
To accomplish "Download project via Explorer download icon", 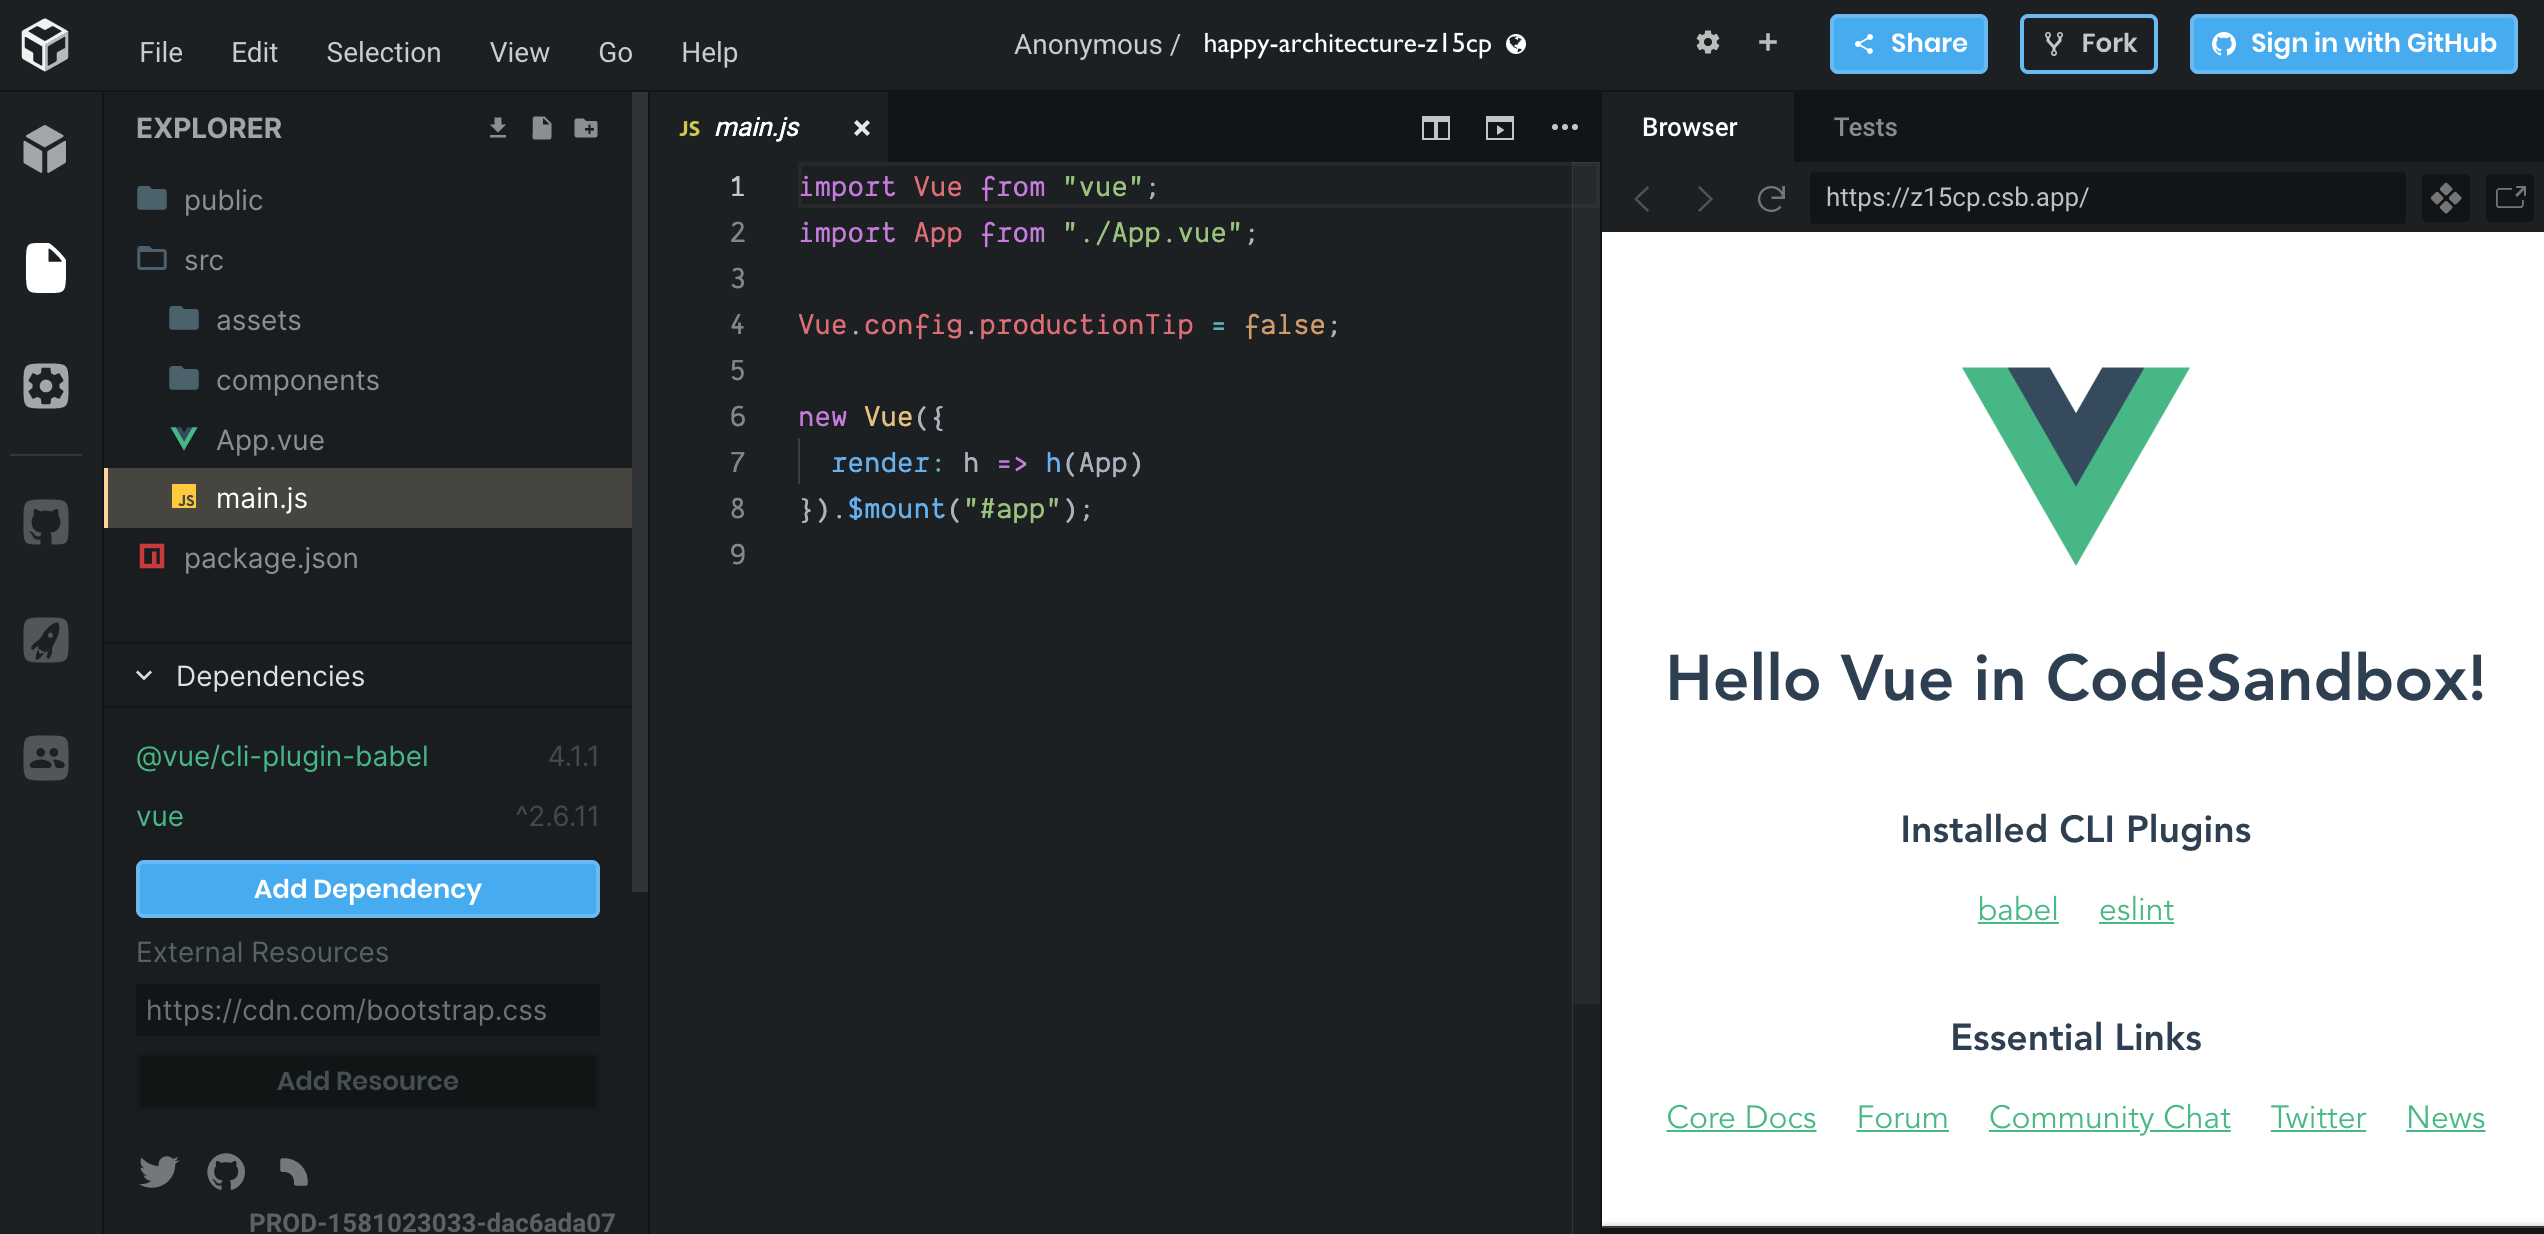I will tap(497, 128).
